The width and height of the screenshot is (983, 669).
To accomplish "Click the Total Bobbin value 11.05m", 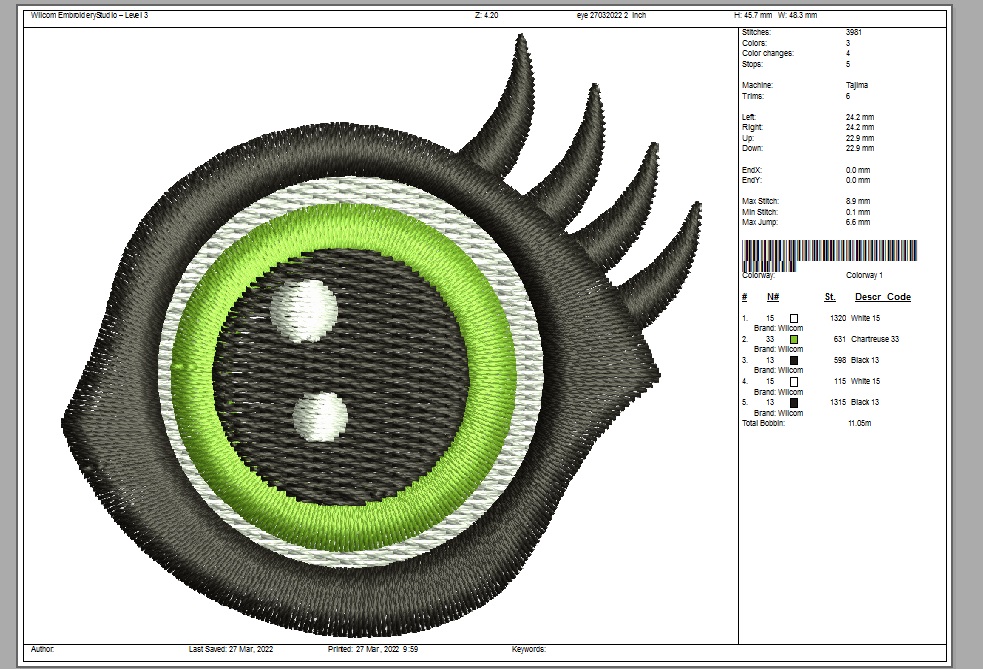I will [x=859, y=424].
